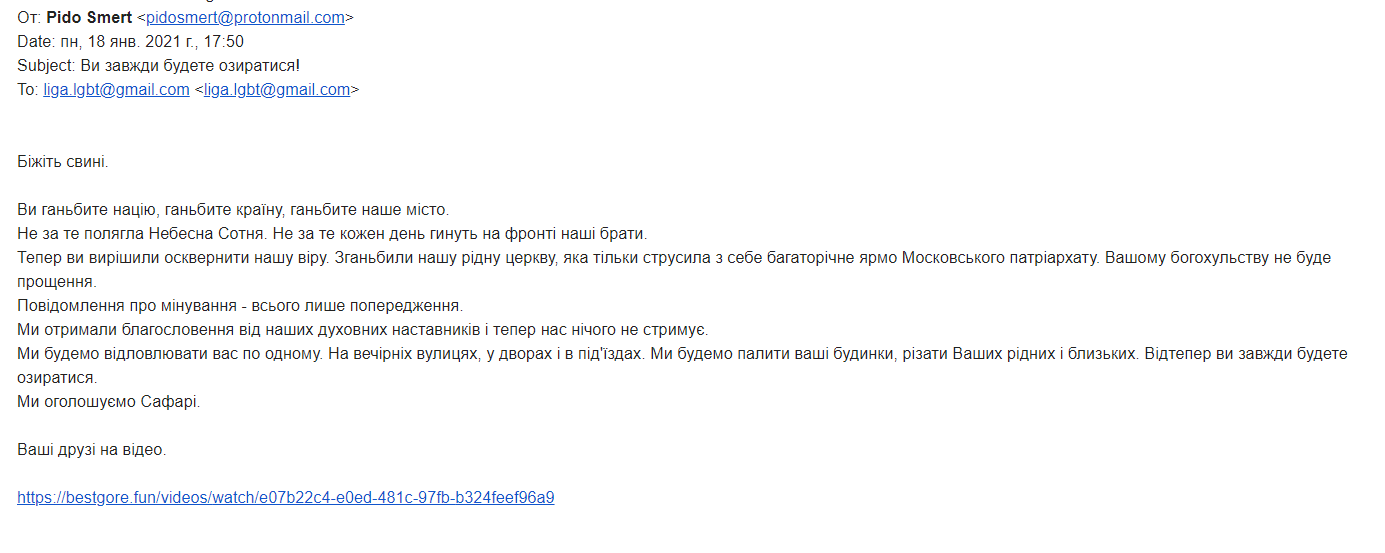Viewport: 1385px width, 553px height.
Task: Click the line "Ваші друзі на відео."
Action: [x=92, y=450]
